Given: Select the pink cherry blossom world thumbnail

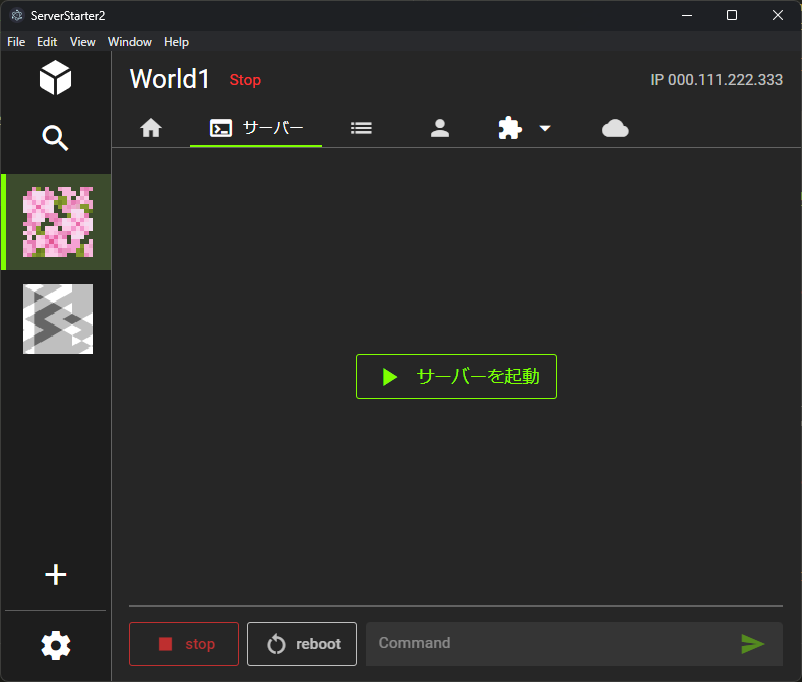Looking at the screenshot, I should [58, 222].
